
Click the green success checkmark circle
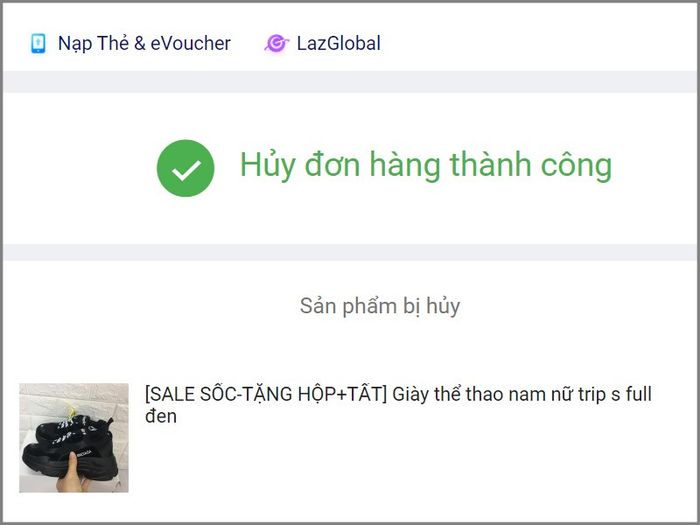click(x=185, y=168)
